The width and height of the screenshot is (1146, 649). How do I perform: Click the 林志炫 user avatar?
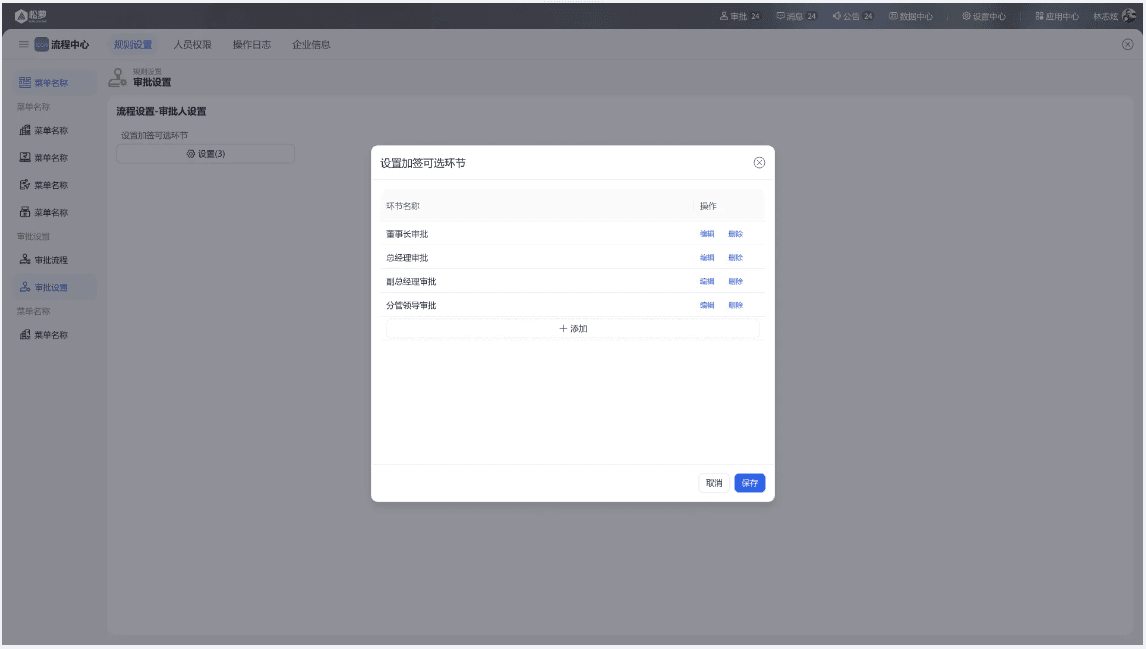1129,16
